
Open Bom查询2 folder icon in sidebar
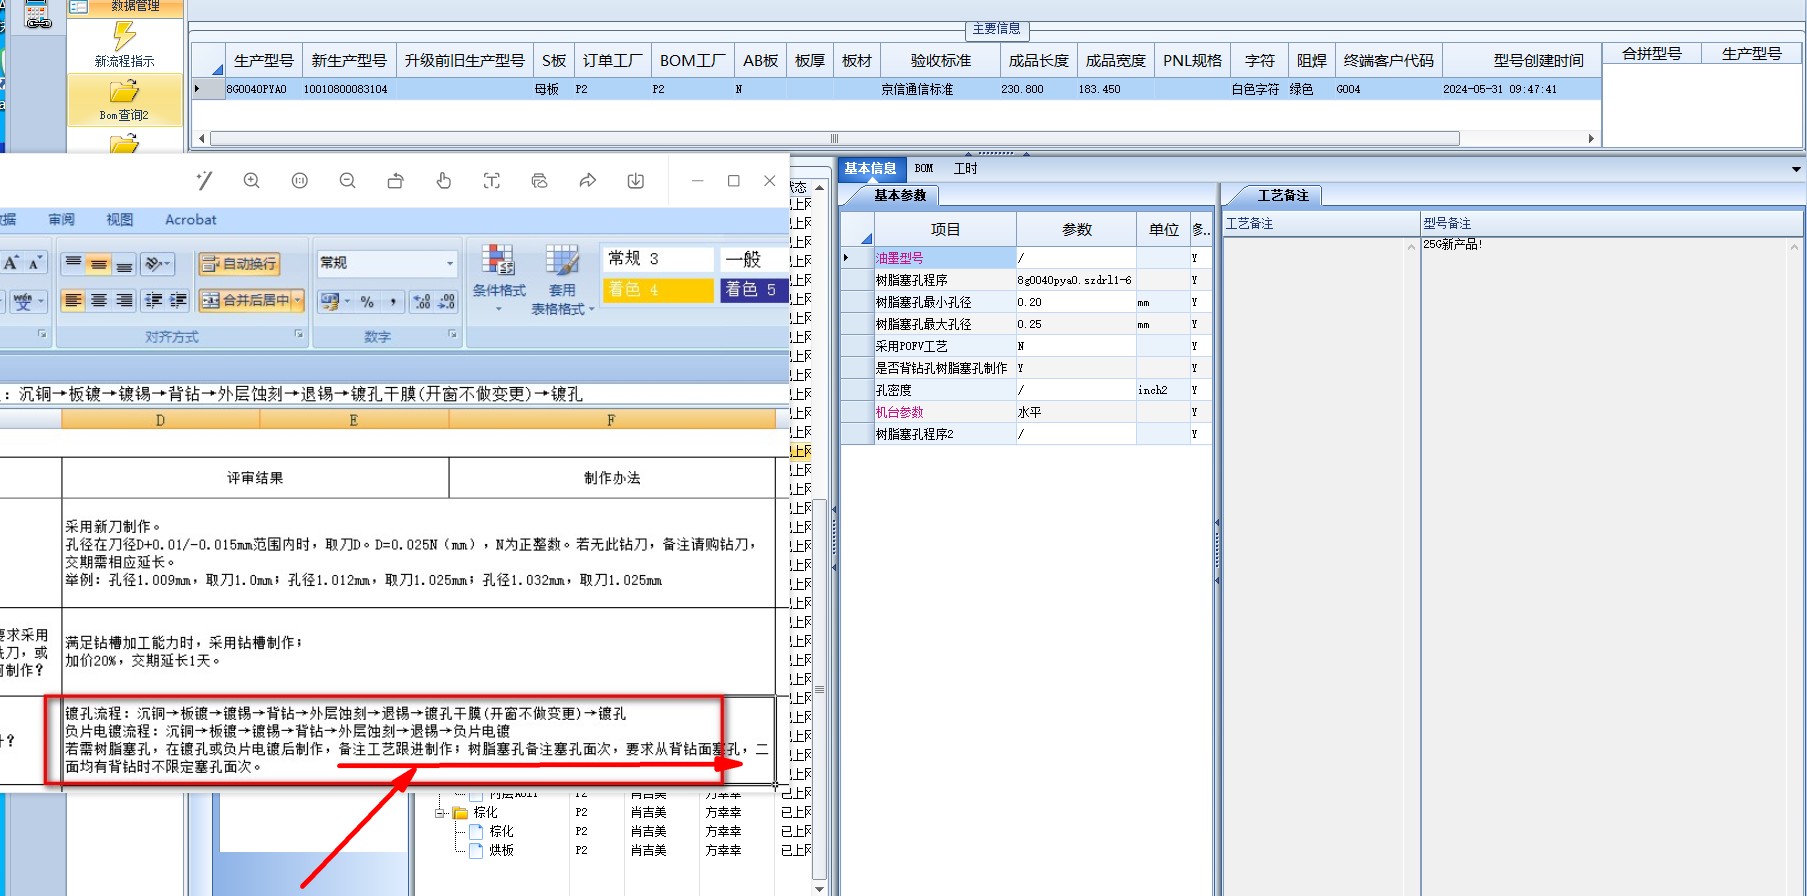point(124,92)
